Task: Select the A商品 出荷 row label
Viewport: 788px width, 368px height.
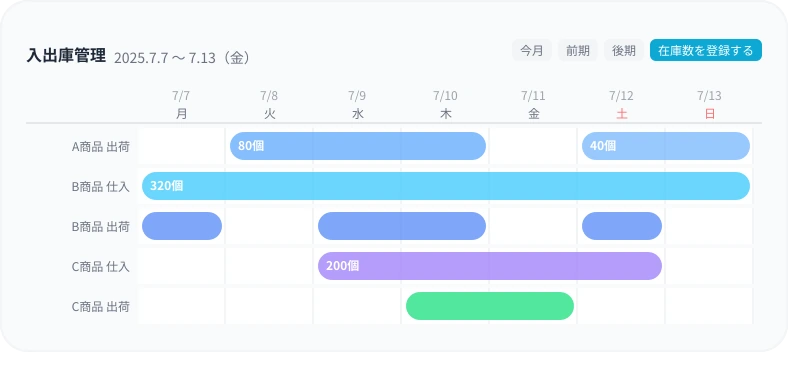Action: pos(101,147)
